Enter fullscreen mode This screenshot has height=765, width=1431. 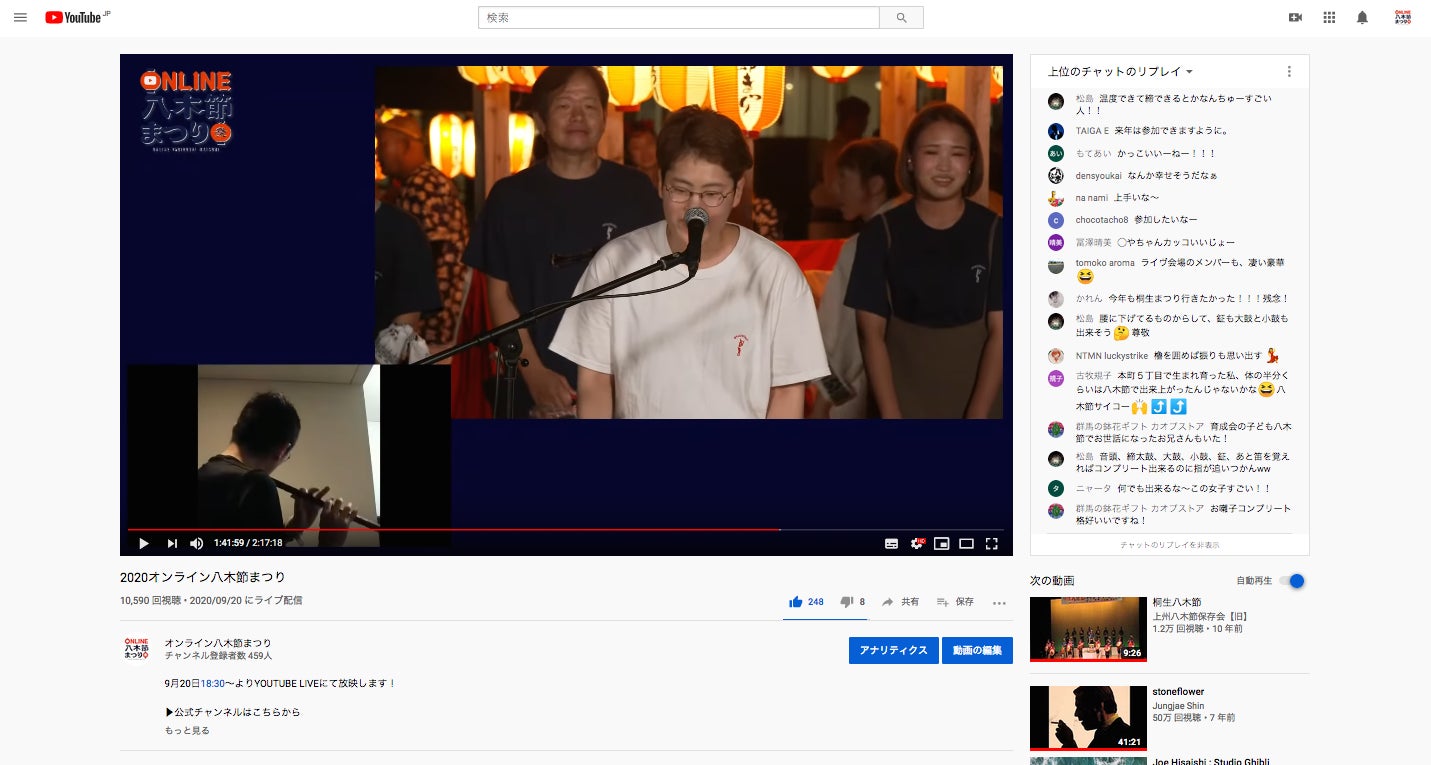(x=992, y=543)
